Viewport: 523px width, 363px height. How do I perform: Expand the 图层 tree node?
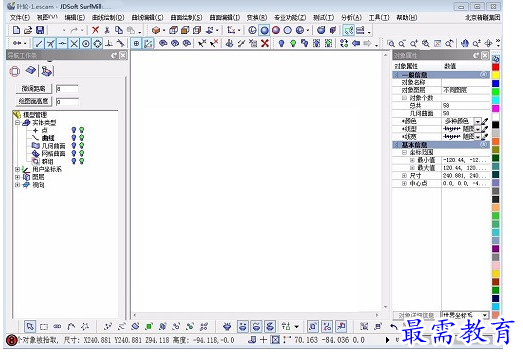click(x=17, y=177)
